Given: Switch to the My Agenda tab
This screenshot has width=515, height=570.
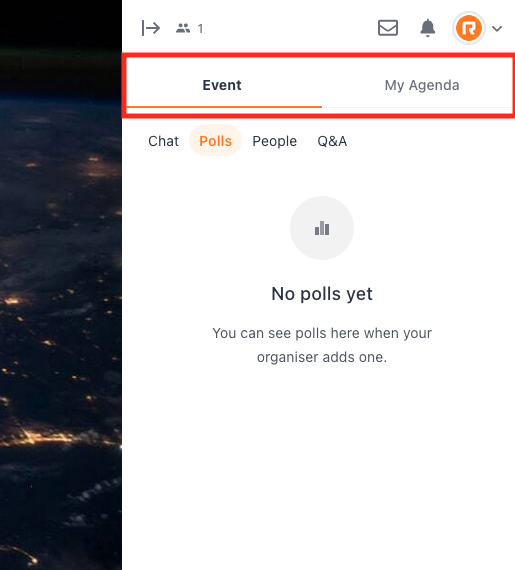Looking at the screenshot, I should [422, 85].
